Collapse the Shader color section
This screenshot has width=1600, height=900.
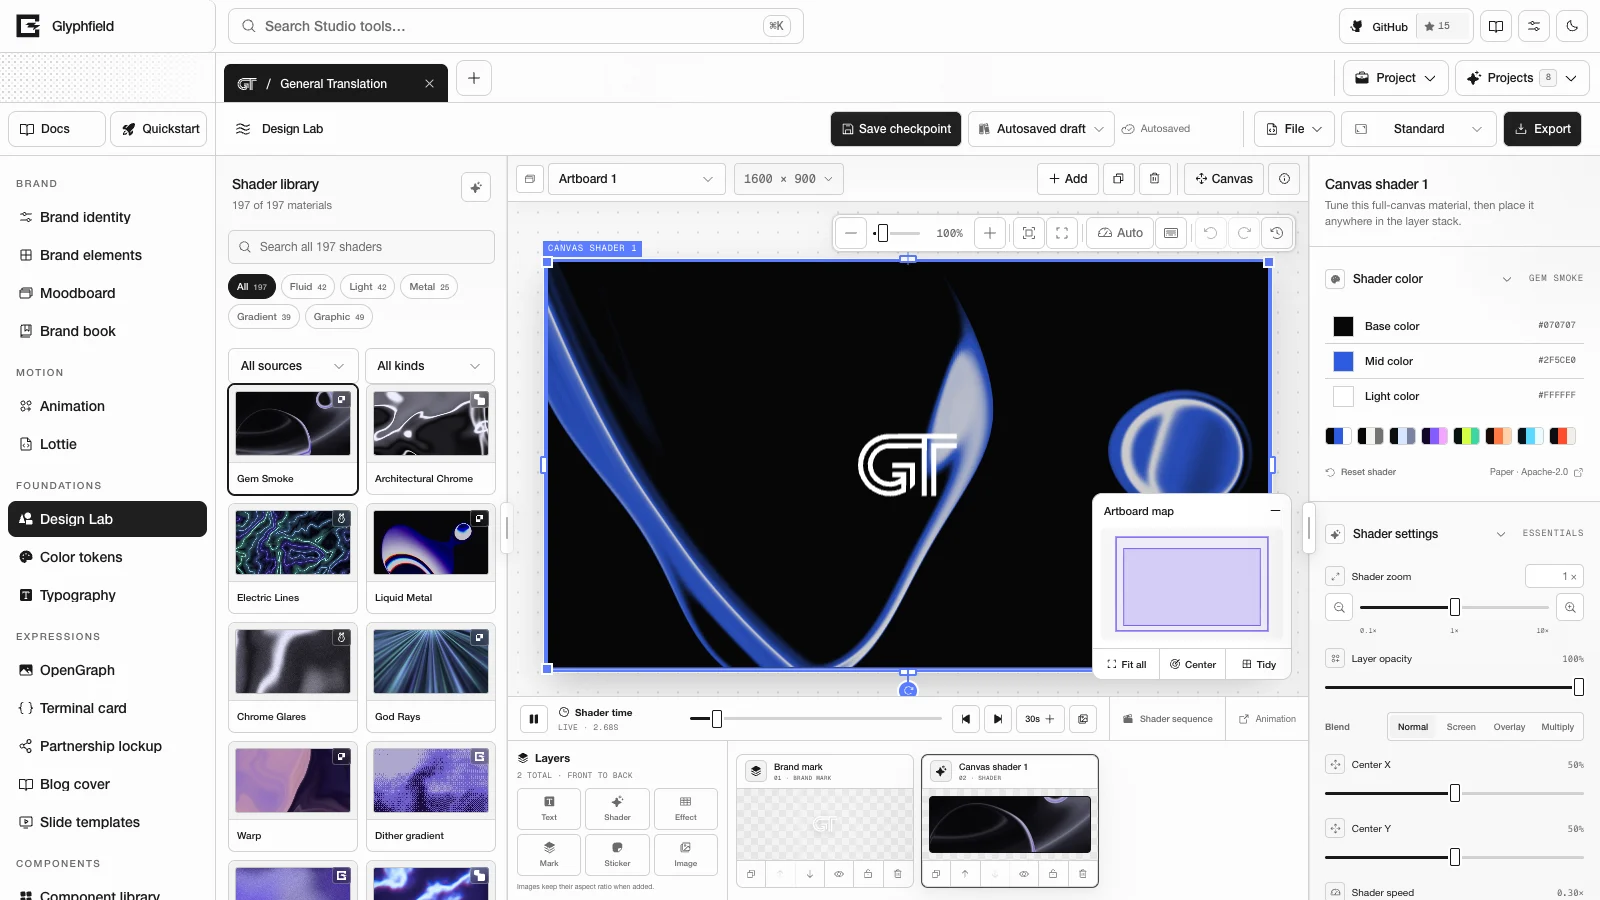click(1506, 279)
